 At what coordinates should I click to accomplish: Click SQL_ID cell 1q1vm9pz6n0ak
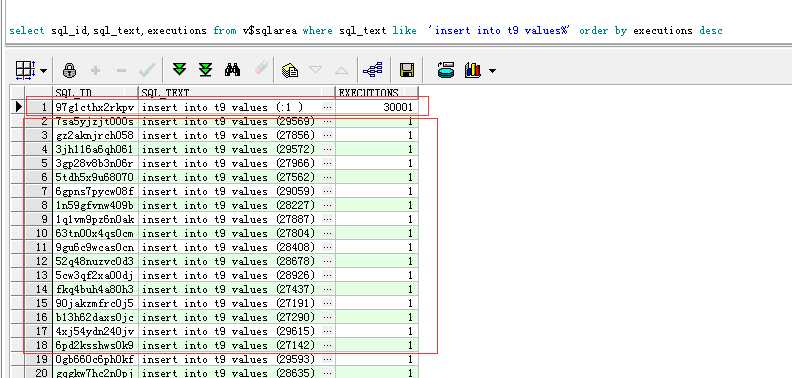(95, 219)
